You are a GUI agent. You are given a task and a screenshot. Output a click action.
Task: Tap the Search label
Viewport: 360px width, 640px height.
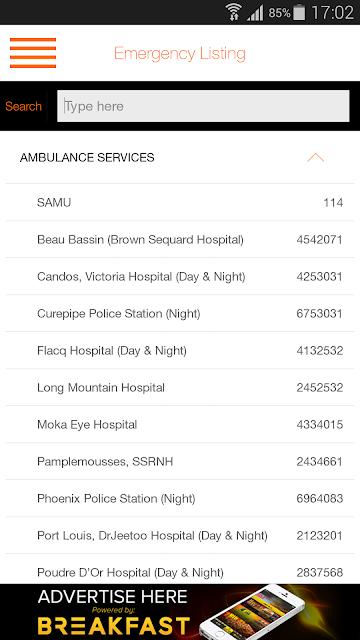23,106
